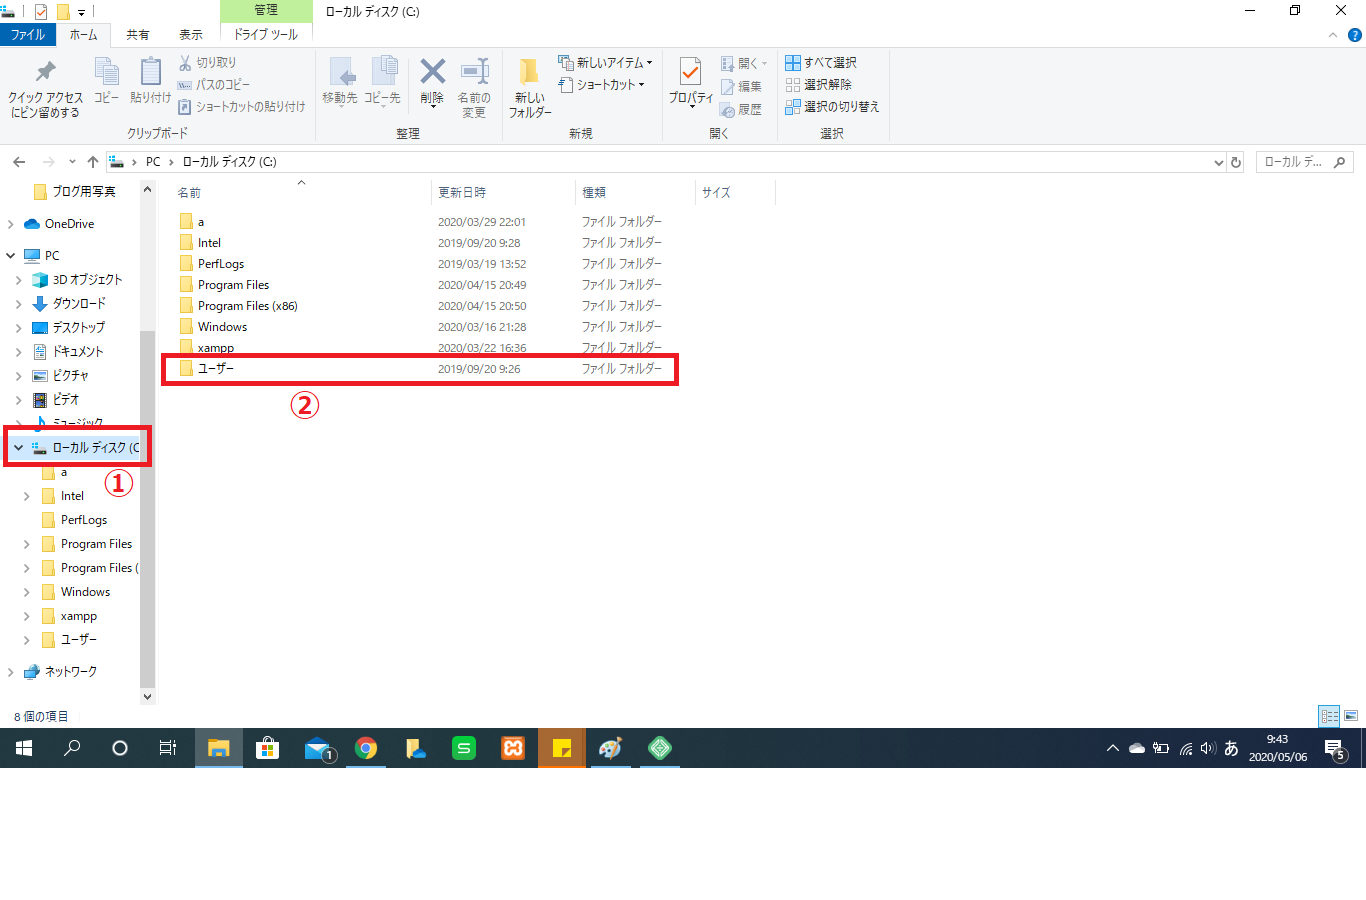Expand the ダウンロード tree node
Screen dimensions: 1366x900
click(x=19, y=304)
